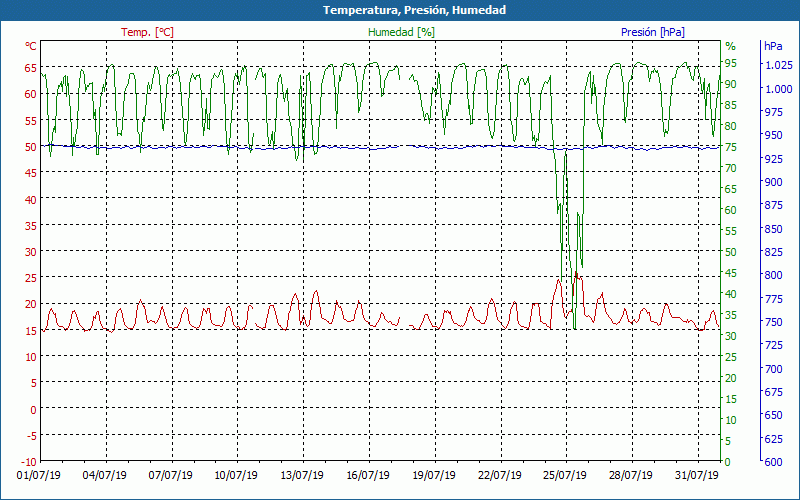800x500 pixels.
Task: Select the blue Presión [hPa] legend label
Action: point(653,32)
